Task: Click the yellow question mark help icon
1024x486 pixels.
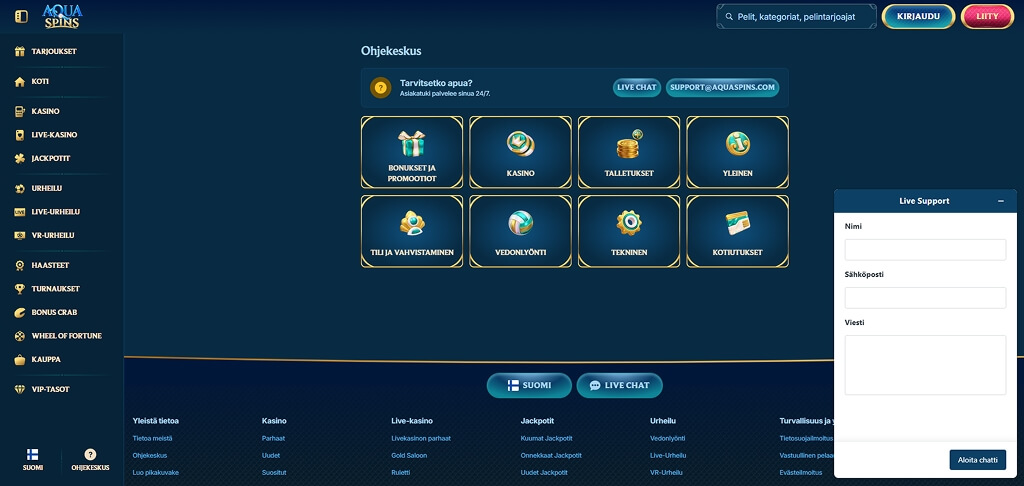Action: (381, 88)
